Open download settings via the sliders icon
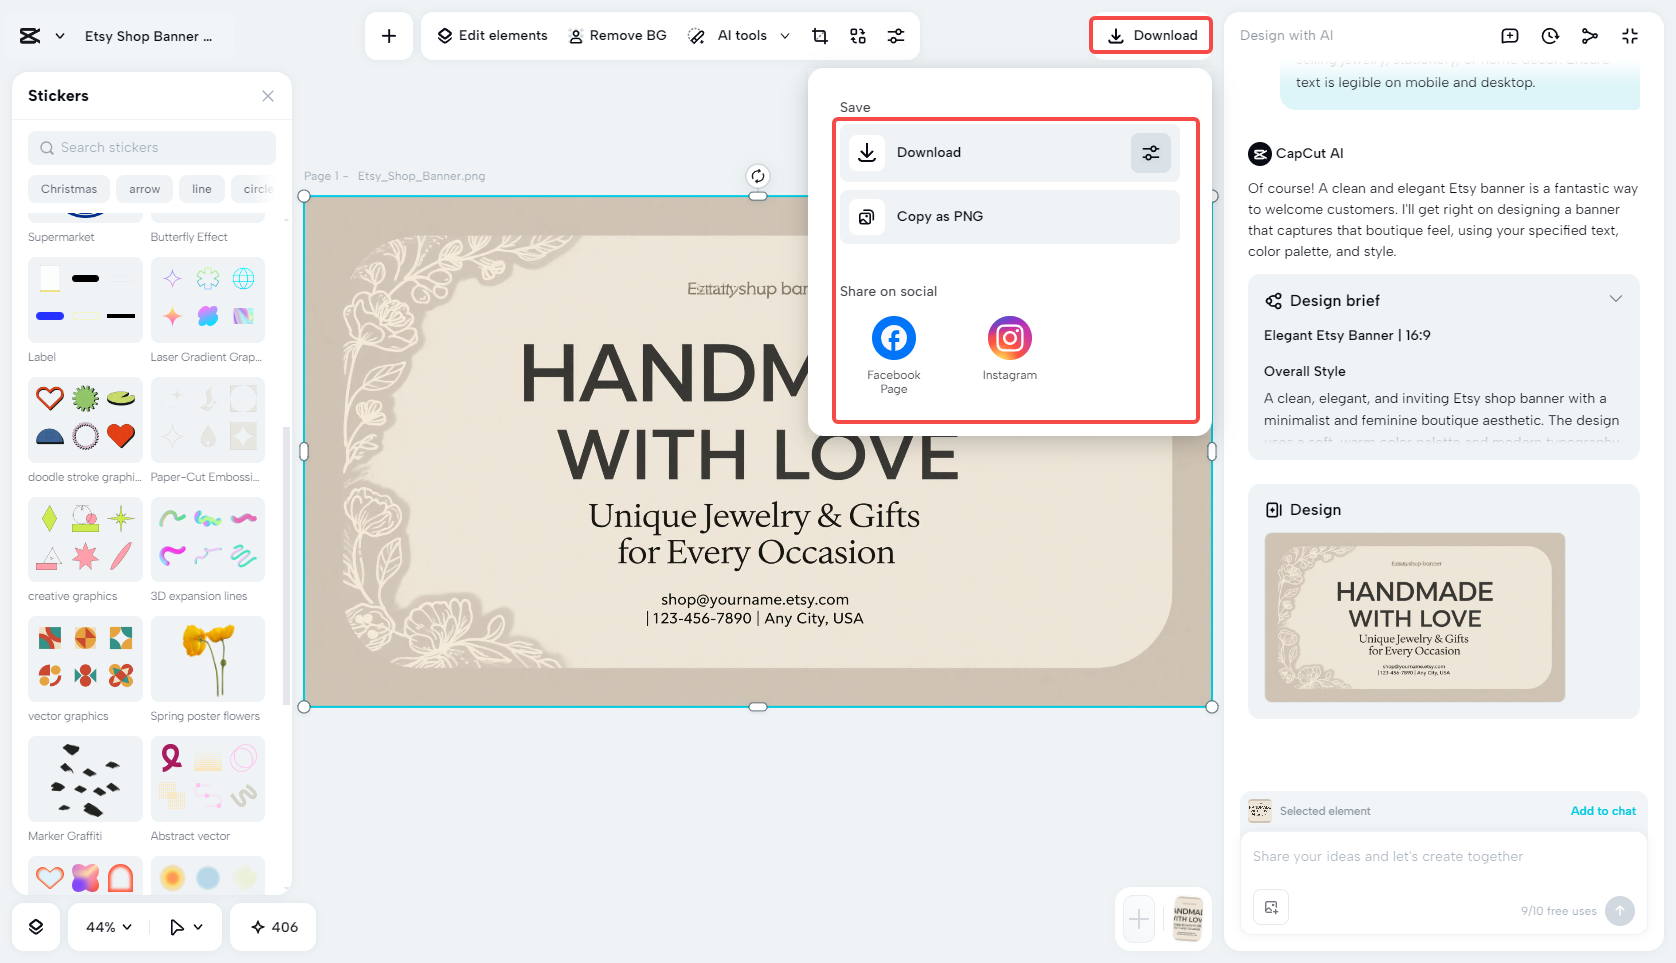The height and width of the screenshot is (963, 1676). tap(1150, 152)
